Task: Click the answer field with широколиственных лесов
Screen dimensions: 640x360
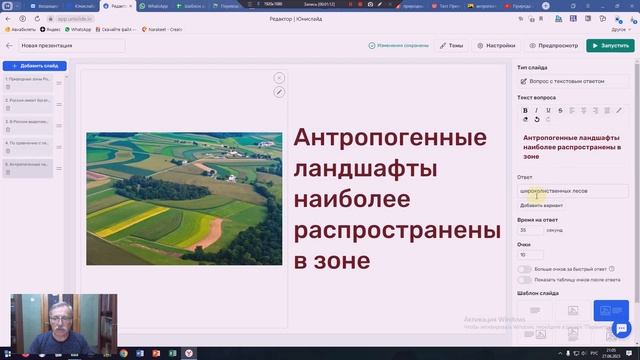Action: 573,191
